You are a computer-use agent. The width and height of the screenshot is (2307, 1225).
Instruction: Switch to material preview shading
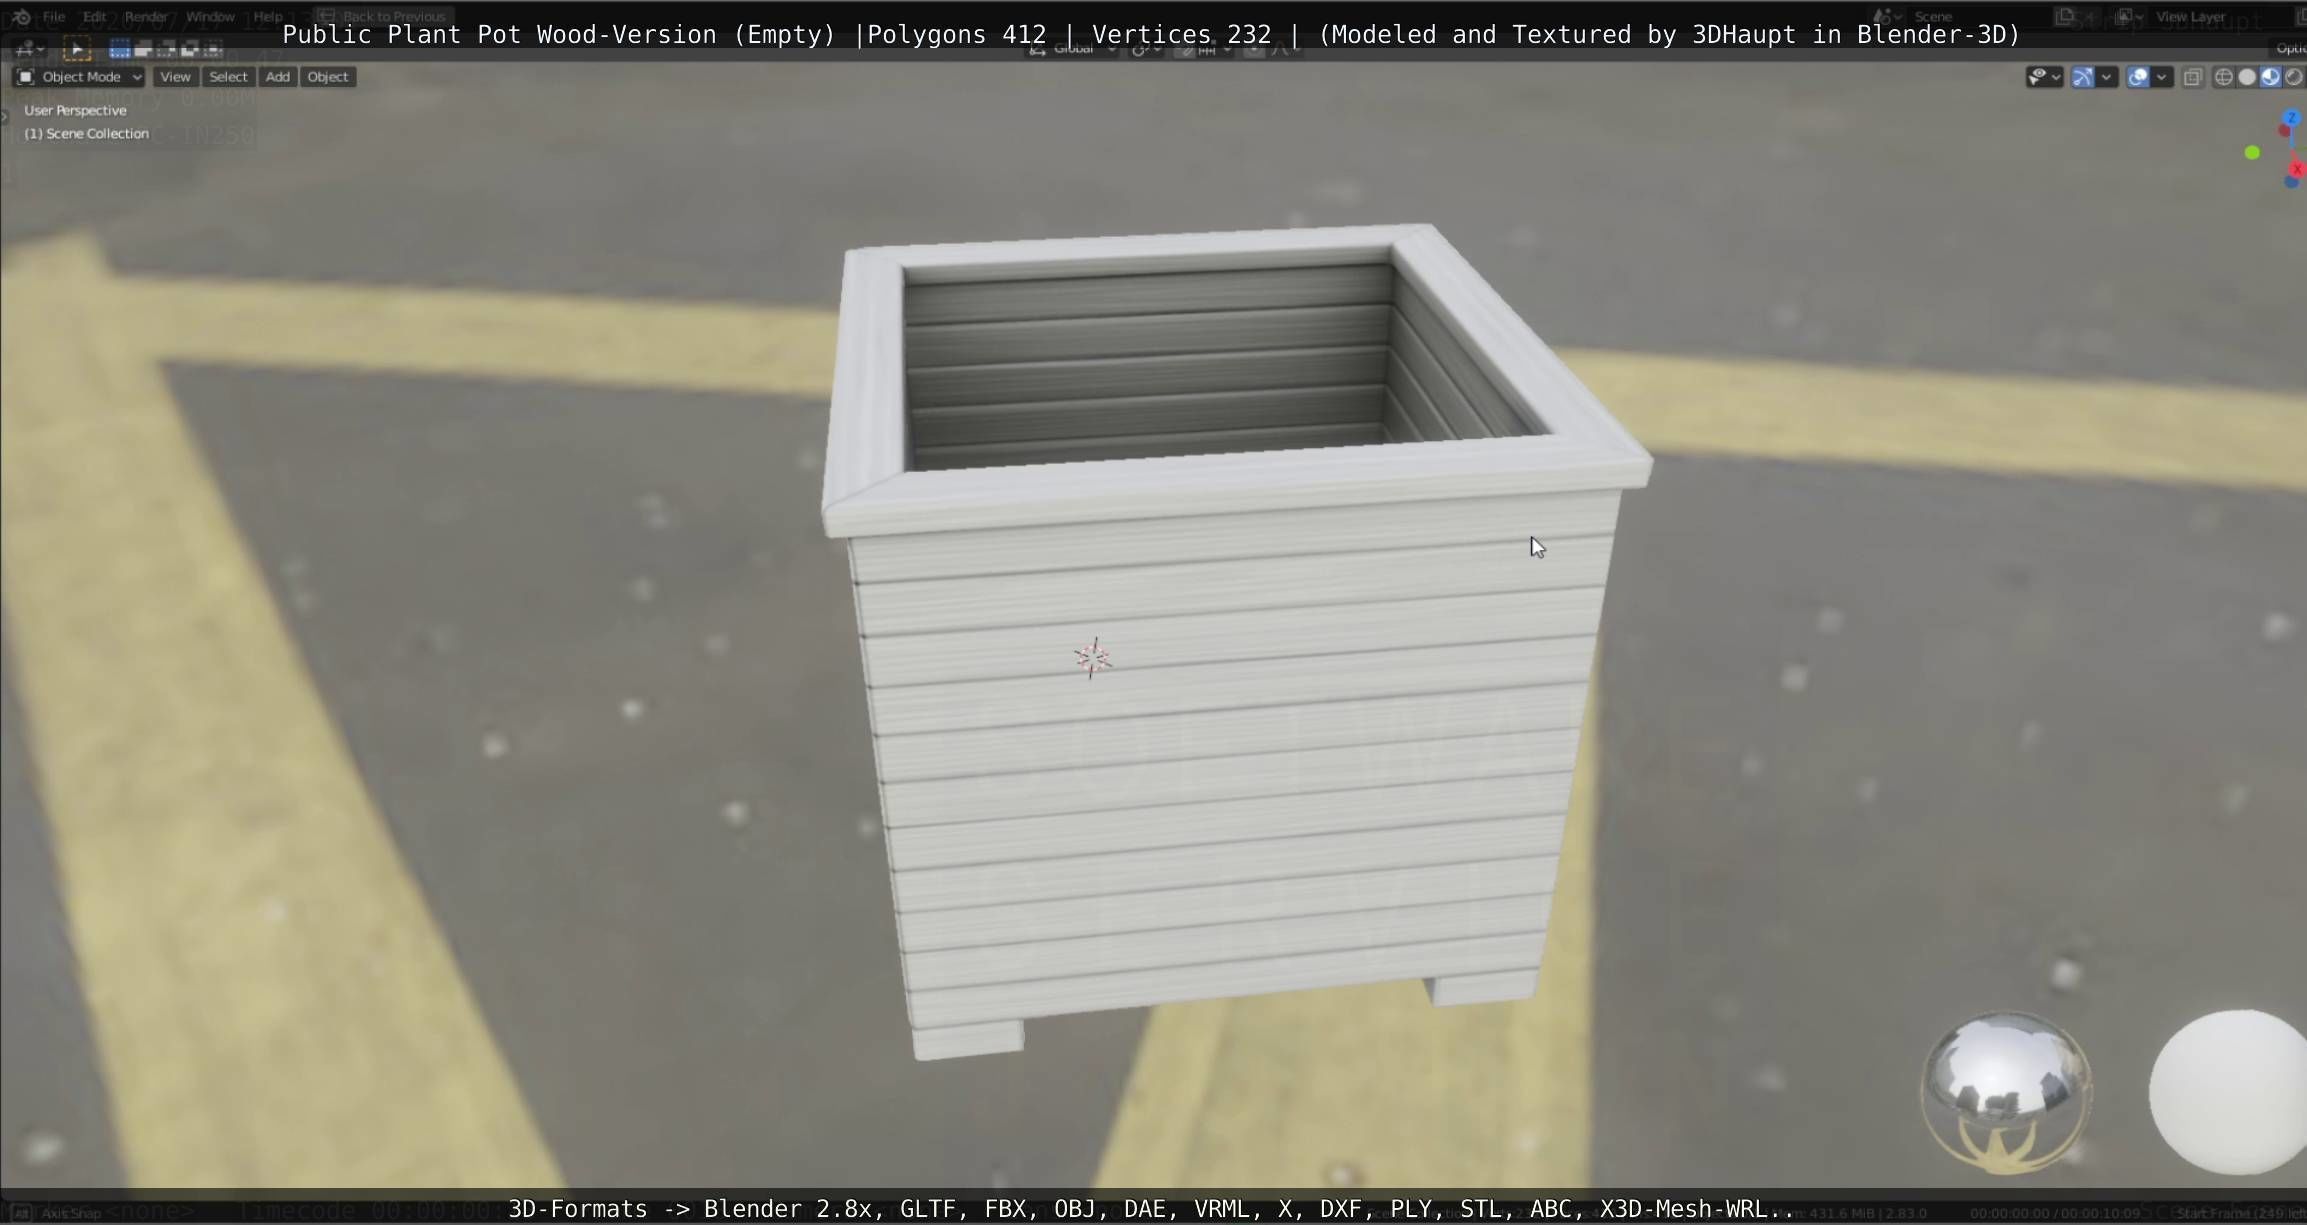(2270, 77)
